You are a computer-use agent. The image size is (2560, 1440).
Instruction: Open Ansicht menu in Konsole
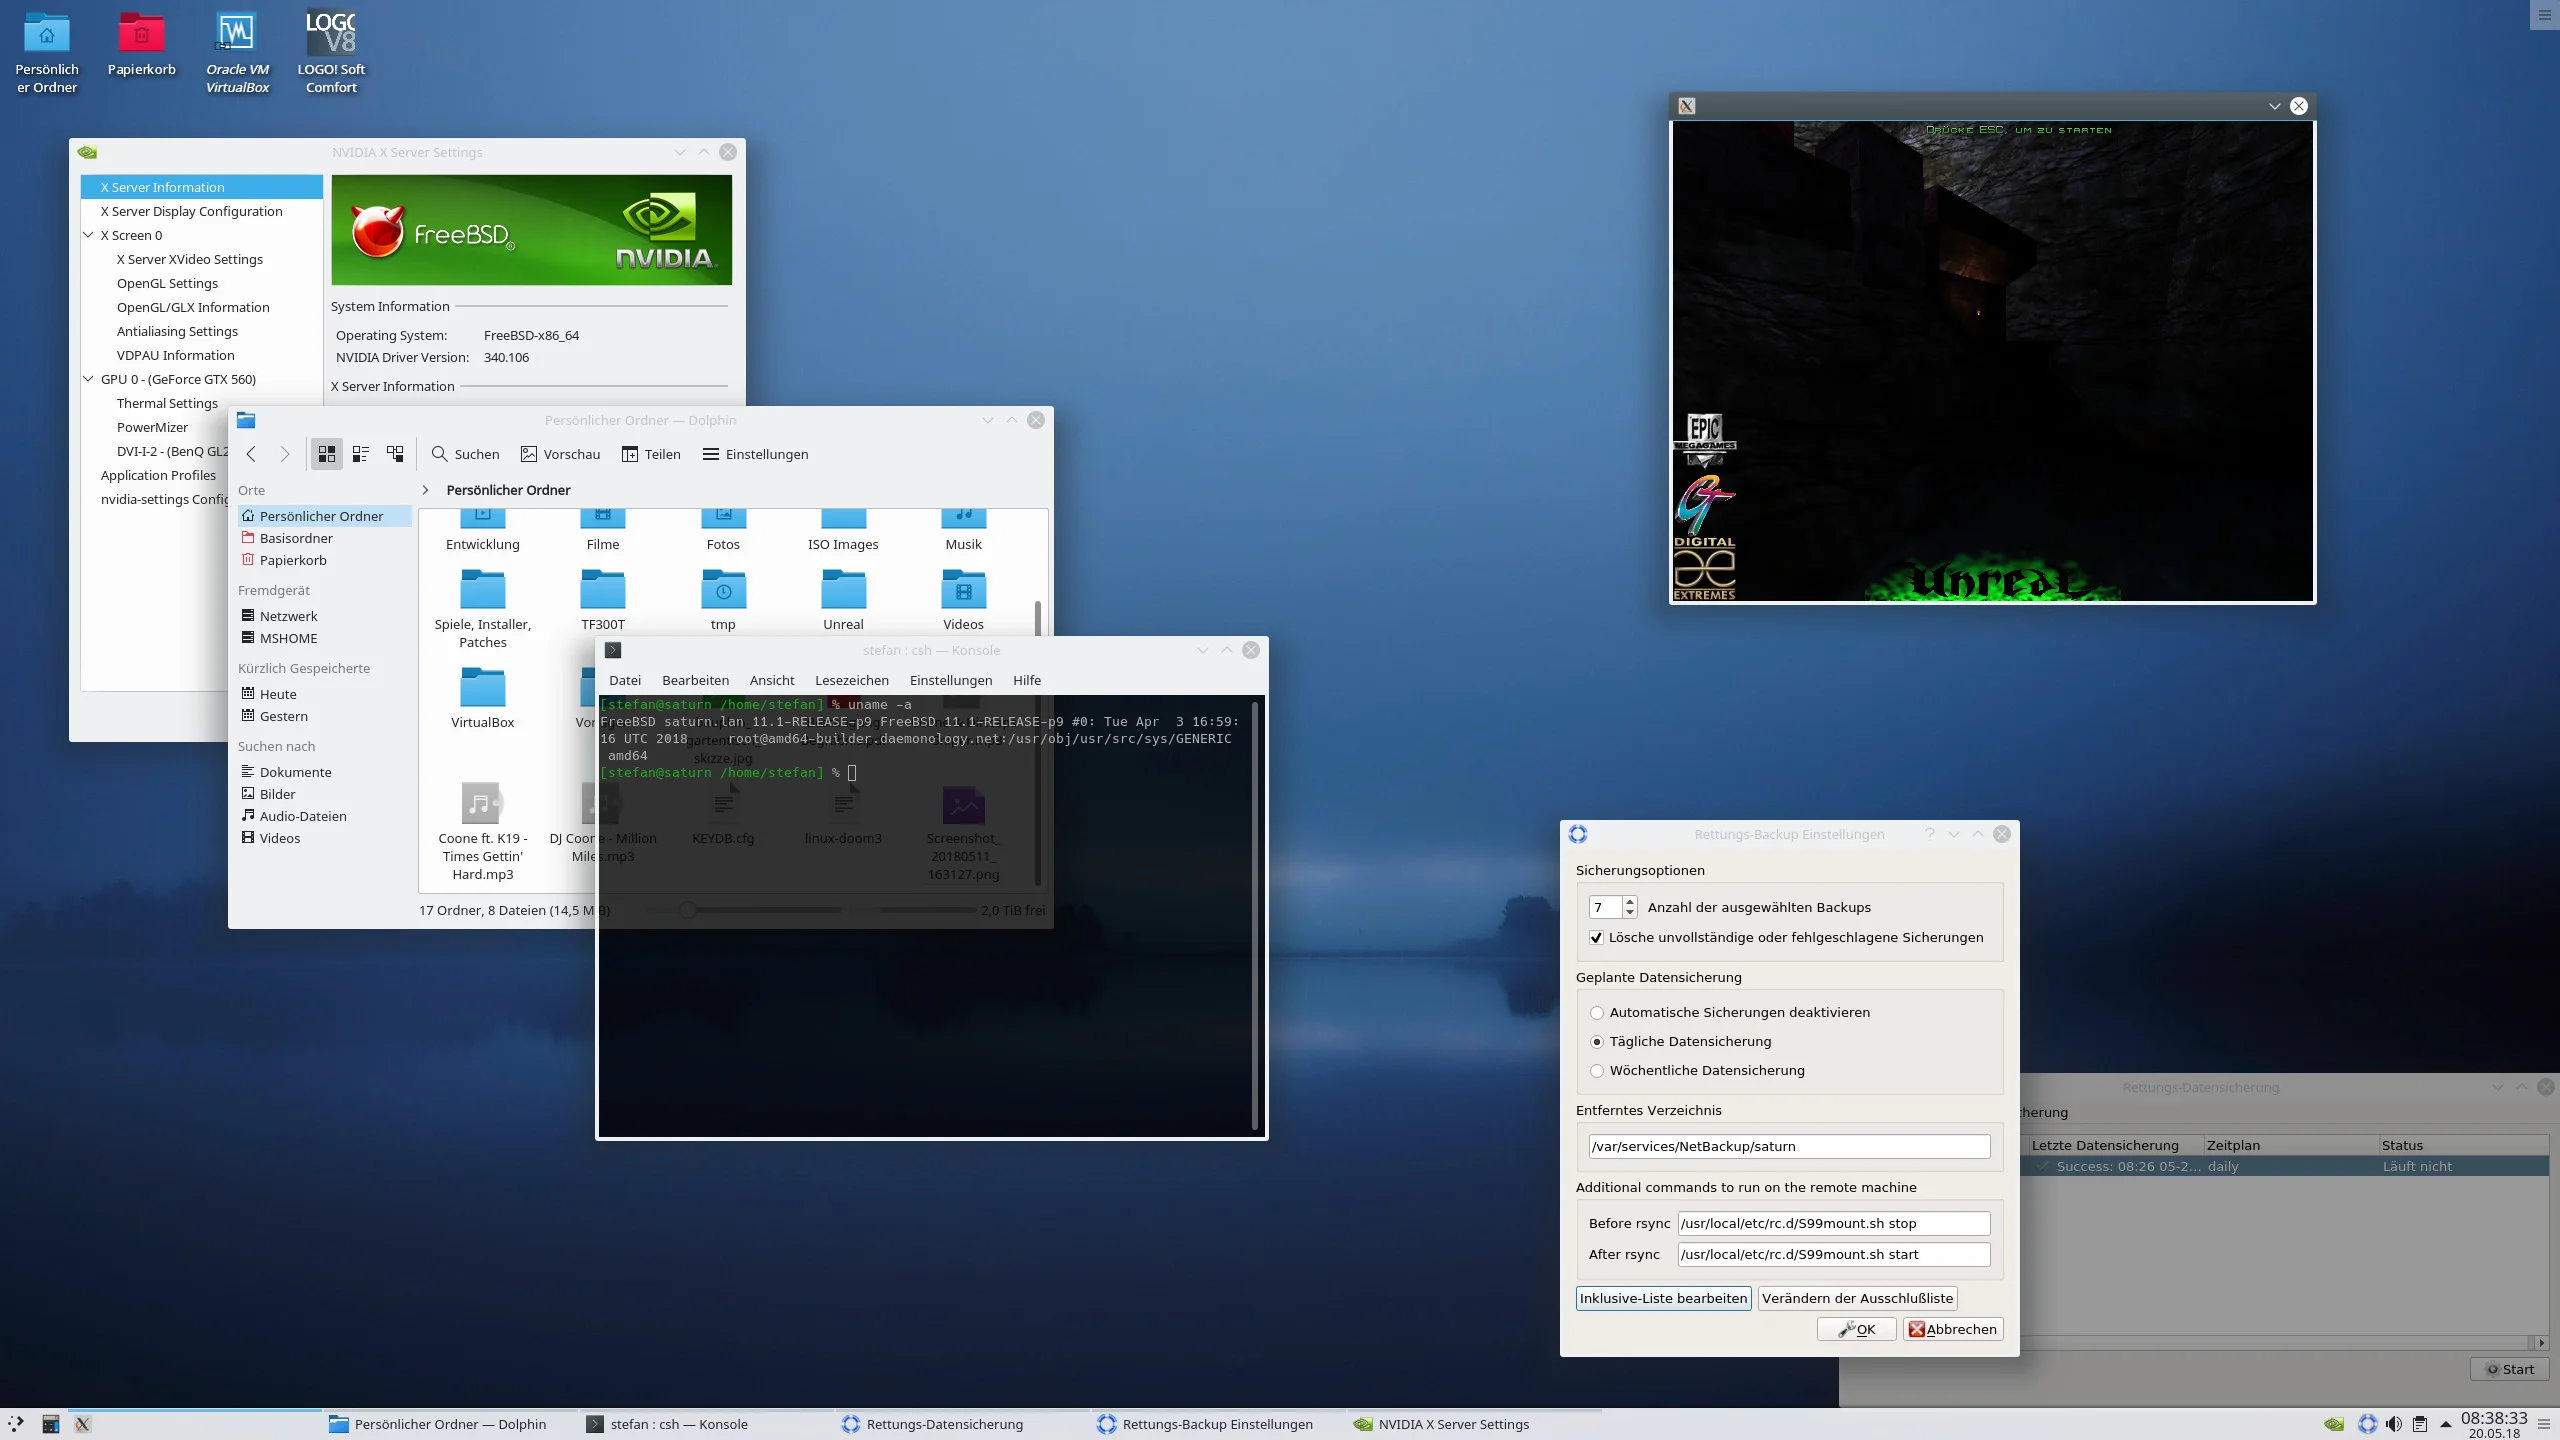pos(772,680)
